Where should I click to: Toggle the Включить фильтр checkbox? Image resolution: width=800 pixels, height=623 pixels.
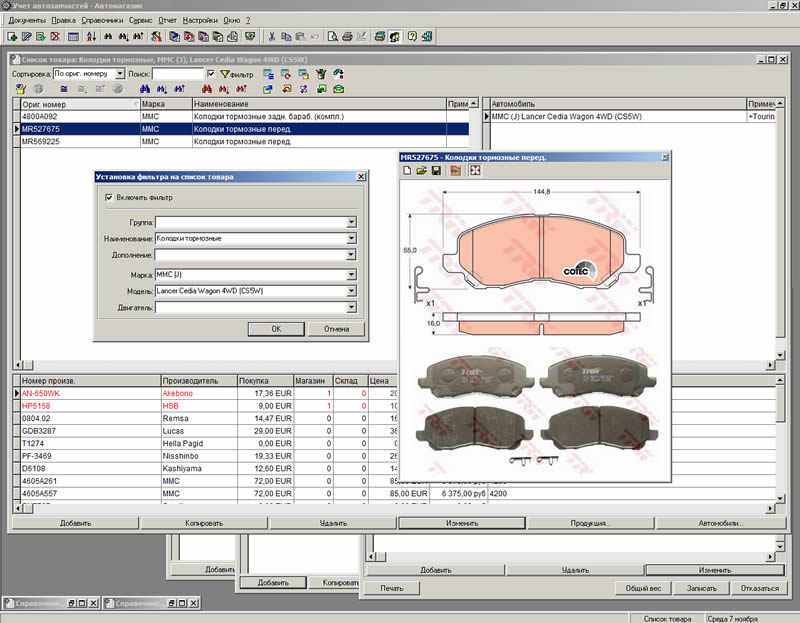pos(109,197)
